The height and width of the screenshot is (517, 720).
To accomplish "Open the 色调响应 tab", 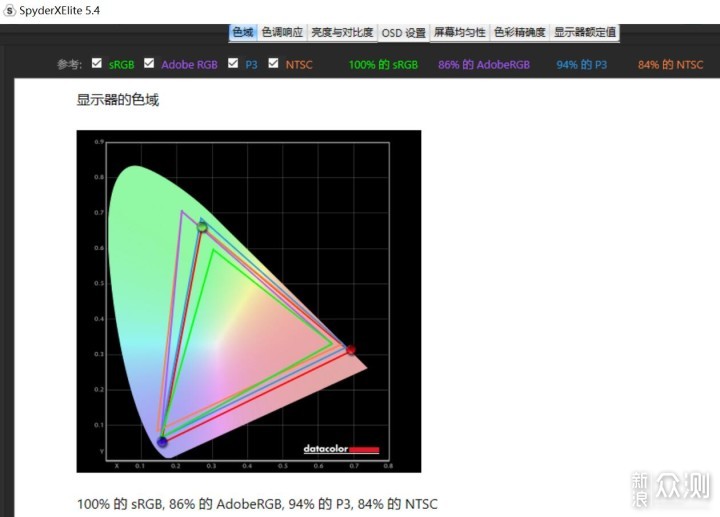I will click(x=282, y=32).
